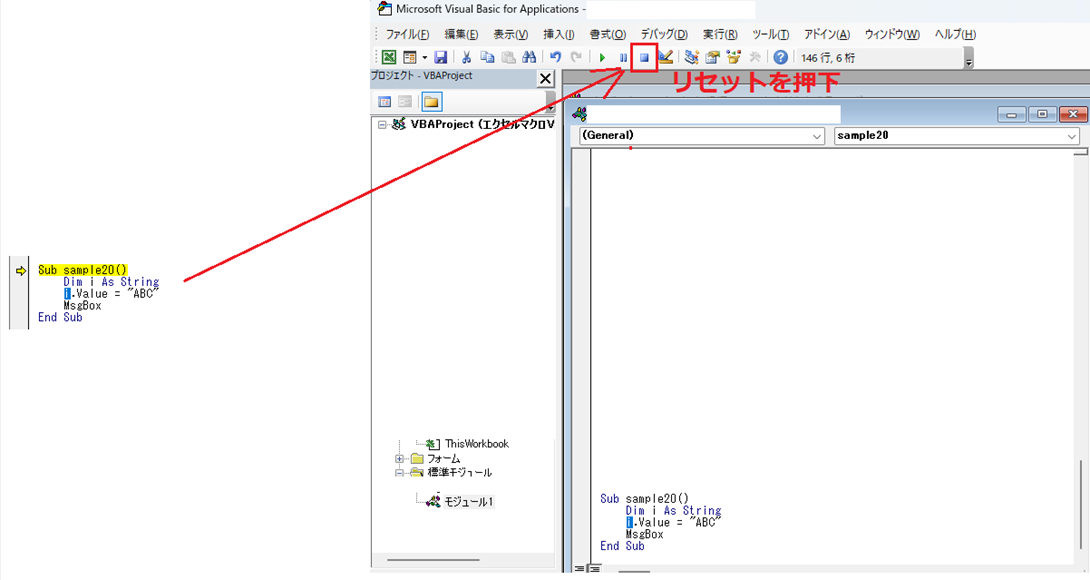
Task: Undo the last action
Action: 555,58
